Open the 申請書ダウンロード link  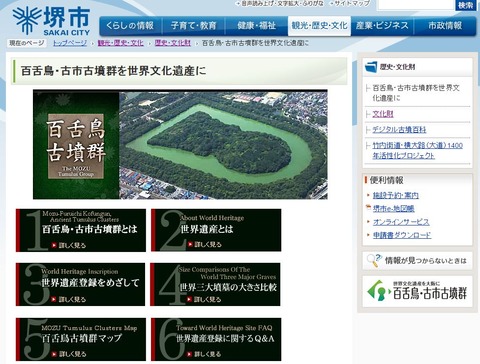[402, 235]
